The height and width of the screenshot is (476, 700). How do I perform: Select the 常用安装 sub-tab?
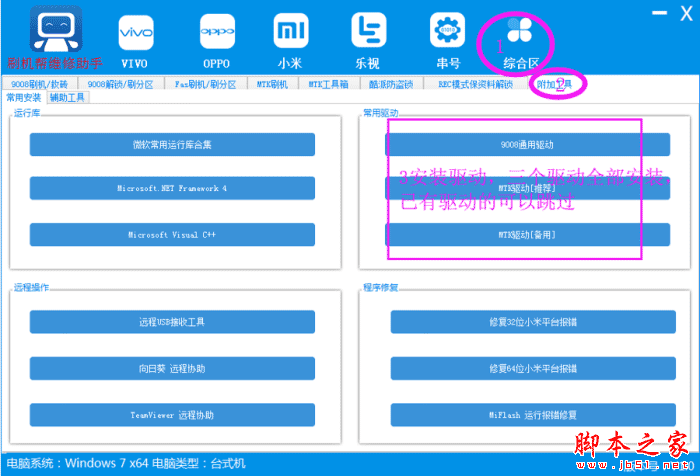[24, 97]
